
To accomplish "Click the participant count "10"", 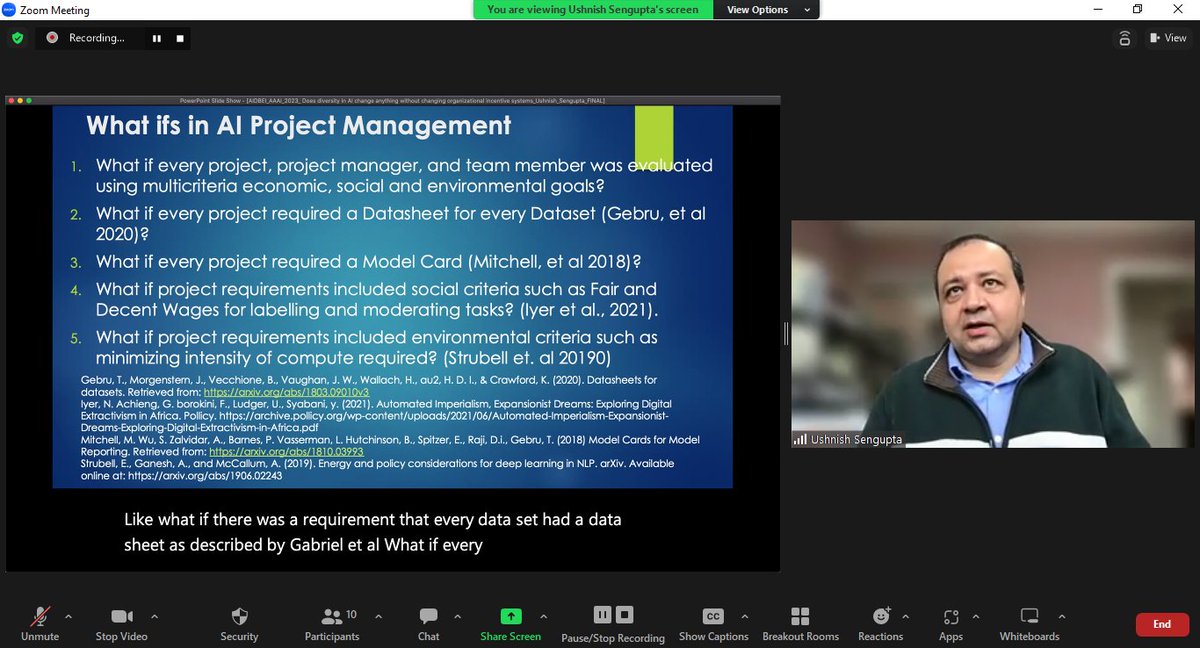I will click(x=351, y=614).
